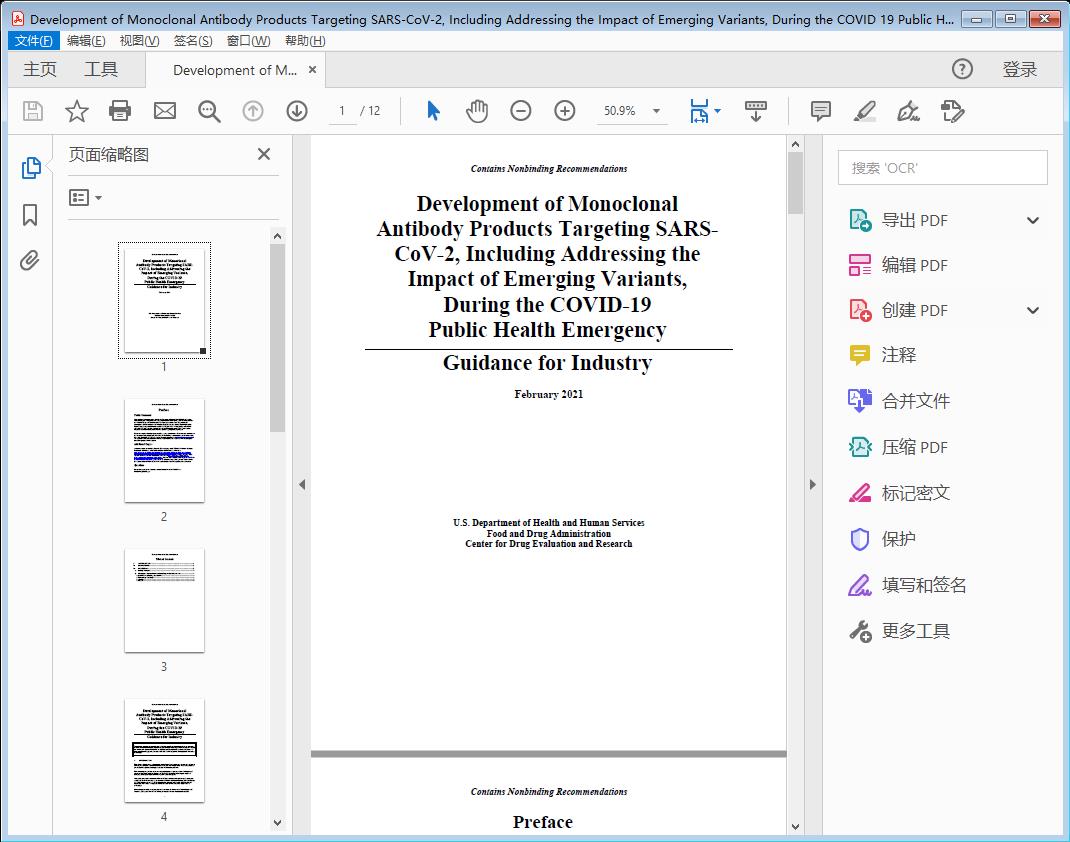
Task: Select the page 2 thumbnail
Action: click(164, 451)
